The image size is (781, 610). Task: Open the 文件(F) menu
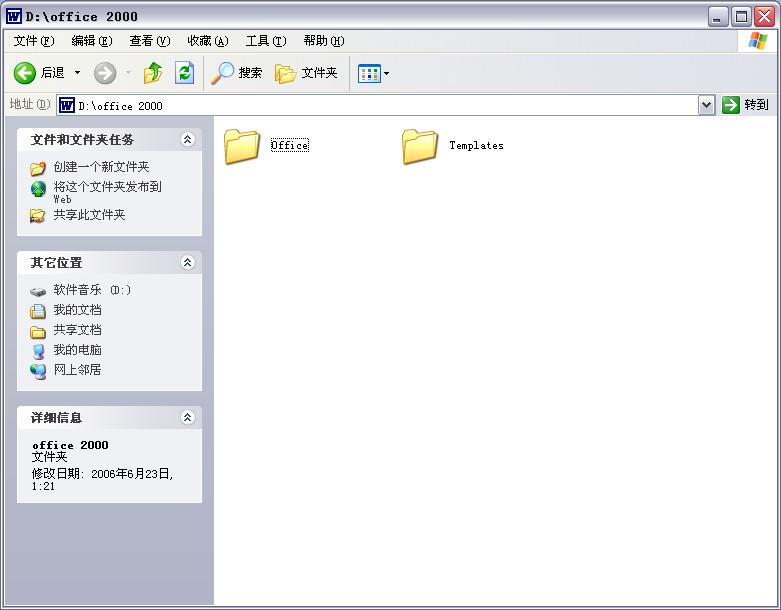pyautogui.click(x=33, y=41)
